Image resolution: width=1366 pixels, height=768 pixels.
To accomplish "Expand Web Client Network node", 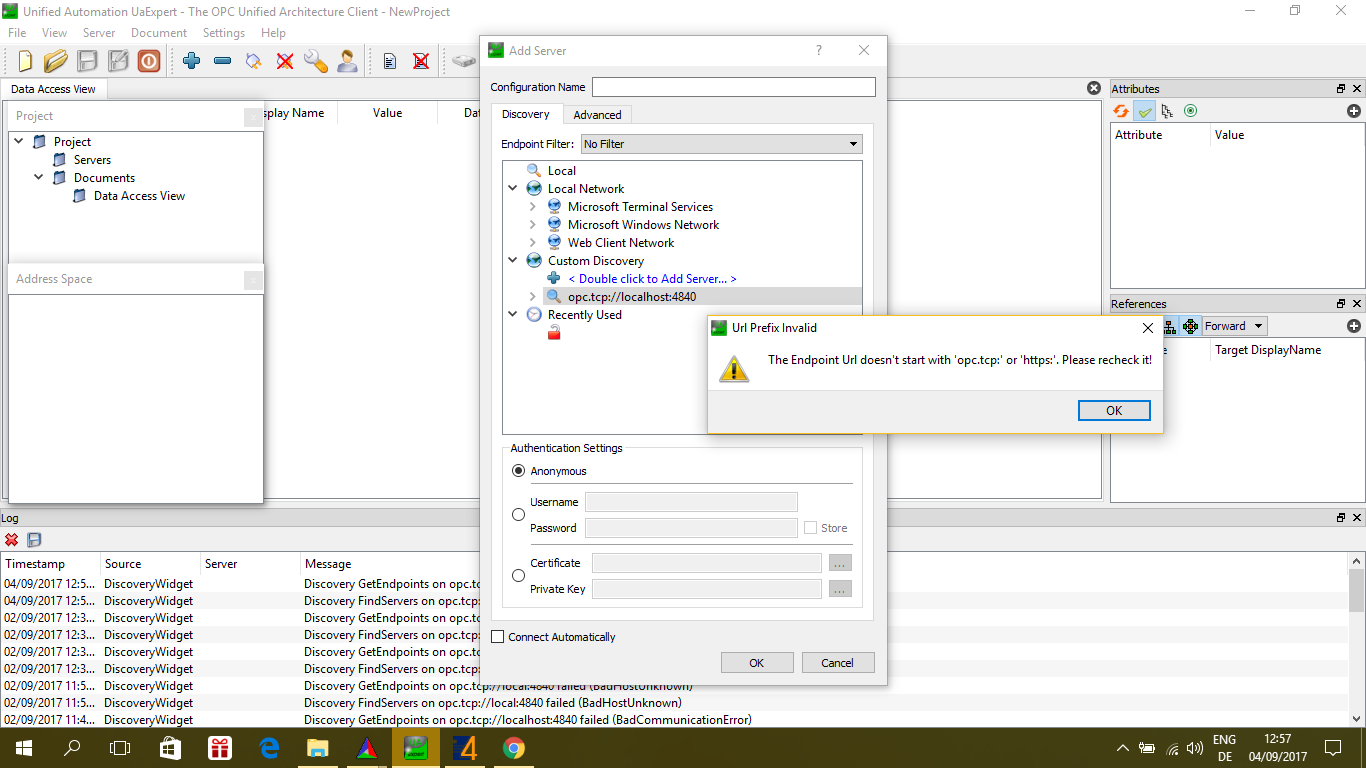I will pyautogui.click(x=533, y=243).
